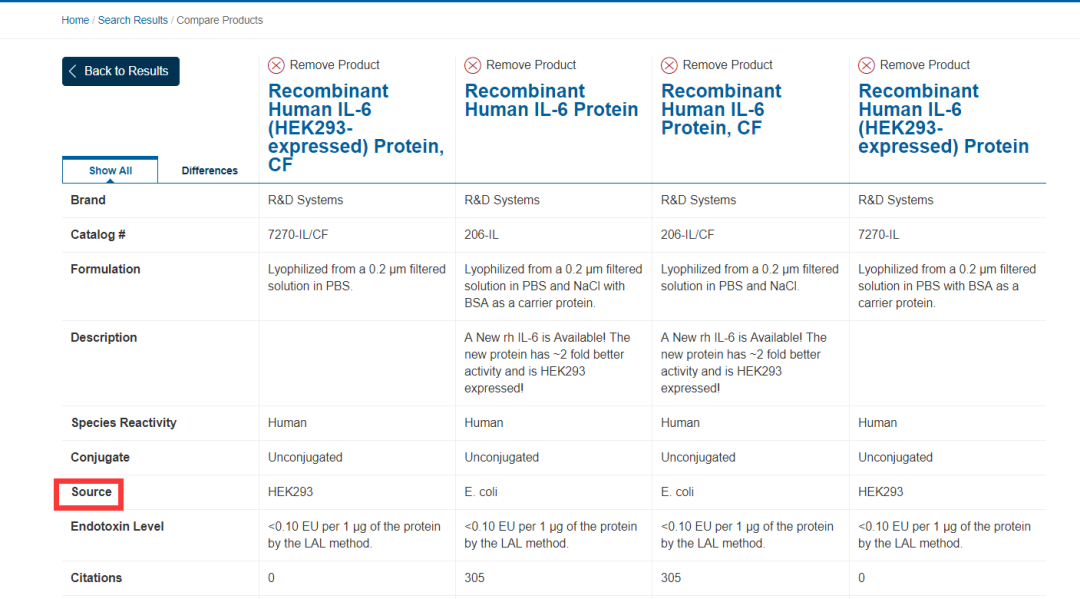
Task: Click the Source row label
Action: tap(91, 492)
